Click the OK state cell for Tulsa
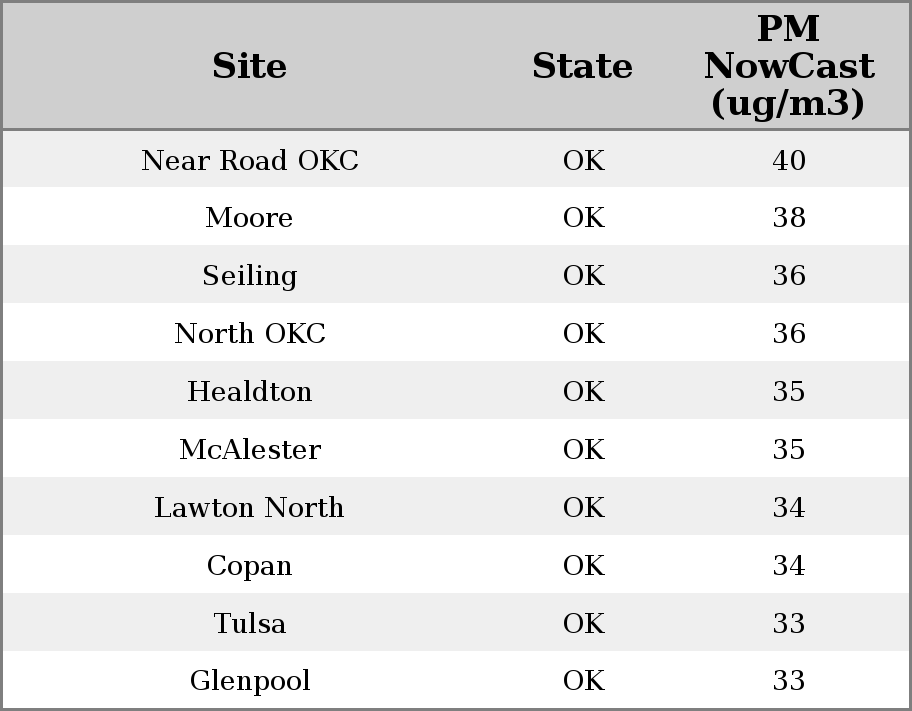The width and height of the screenshot is (912, 711). (x=583, y=623)
